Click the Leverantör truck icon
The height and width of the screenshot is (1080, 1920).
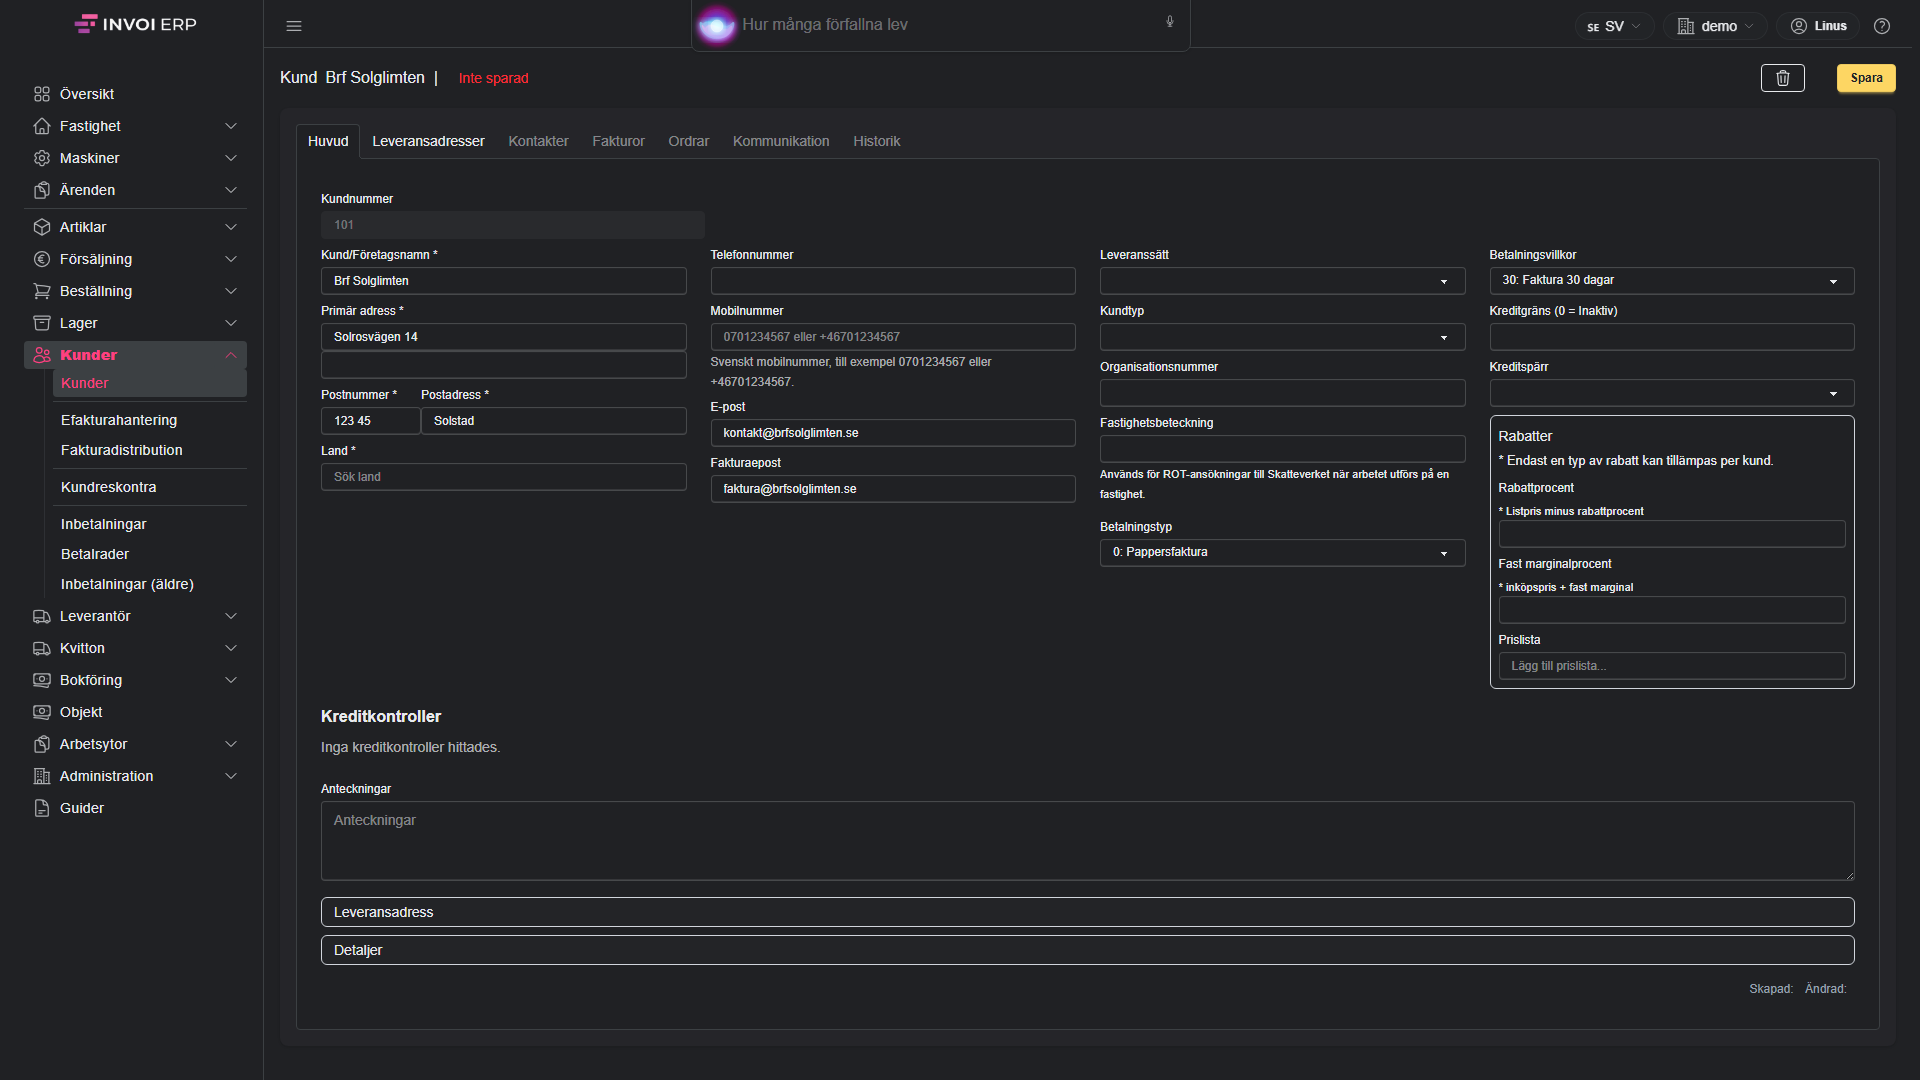(42, 616)
